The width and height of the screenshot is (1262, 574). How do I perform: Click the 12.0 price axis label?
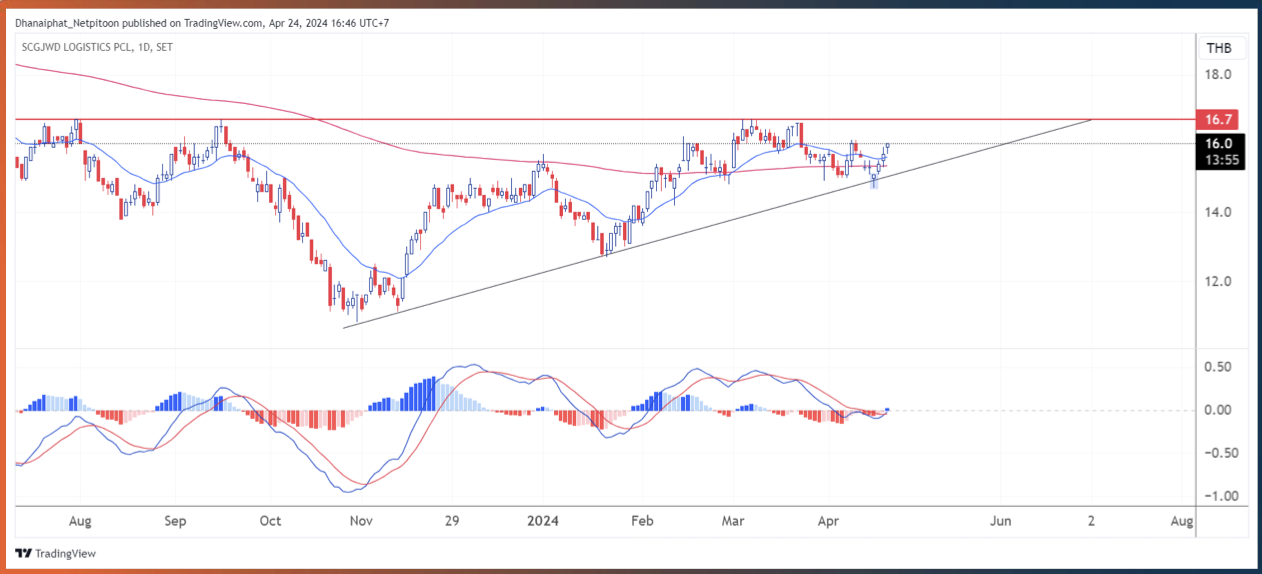click(x=1217, y=281)
